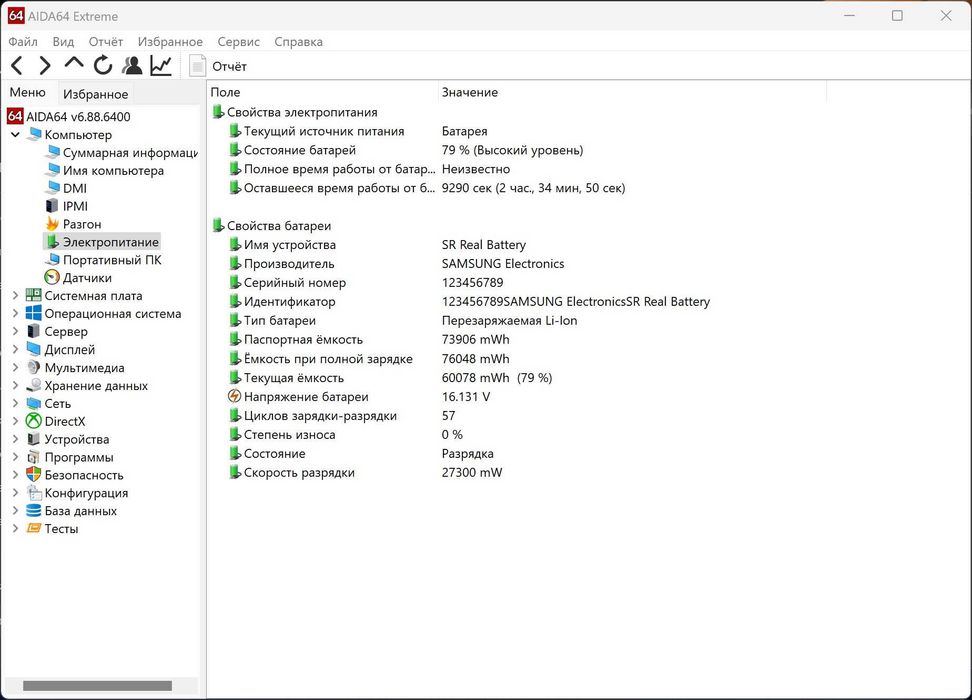Image resolution: width=972 pixels, height=700 pixels.
Task: Click the Системная плата motherboard icon
Action: 33,296
